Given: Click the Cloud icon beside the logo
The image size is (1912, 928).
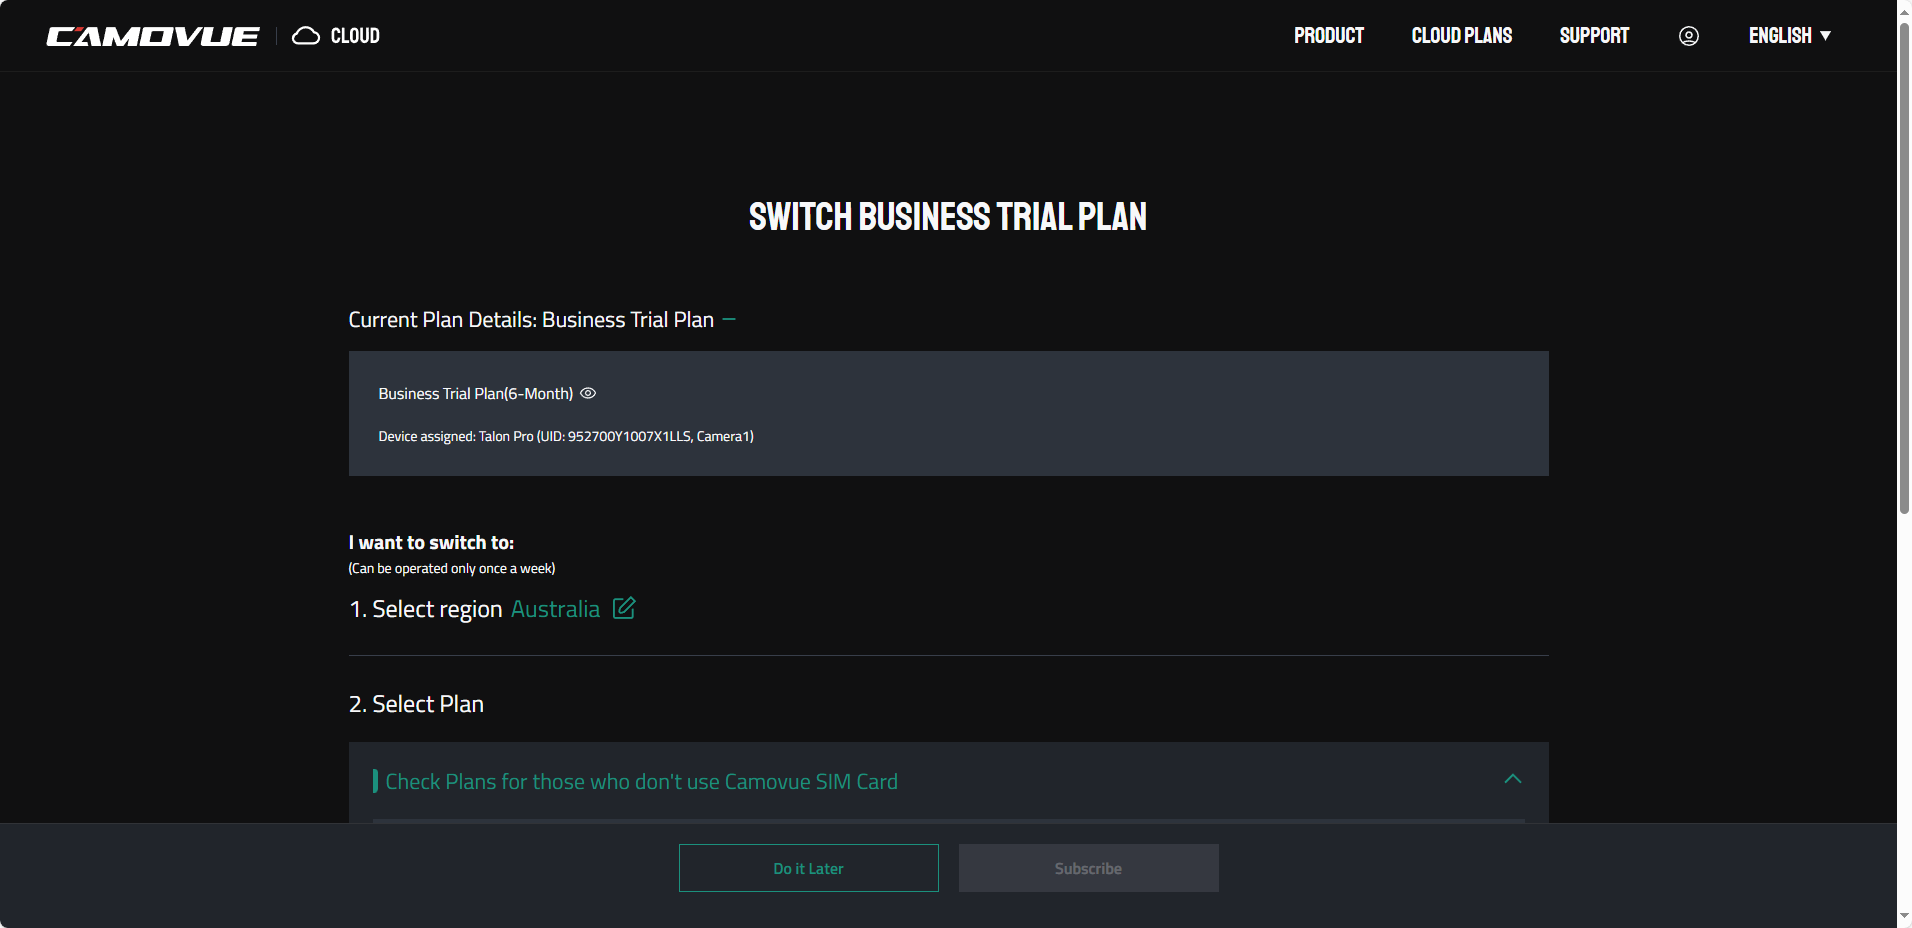Looking at the screenshot, I should (x=306, y=36).
